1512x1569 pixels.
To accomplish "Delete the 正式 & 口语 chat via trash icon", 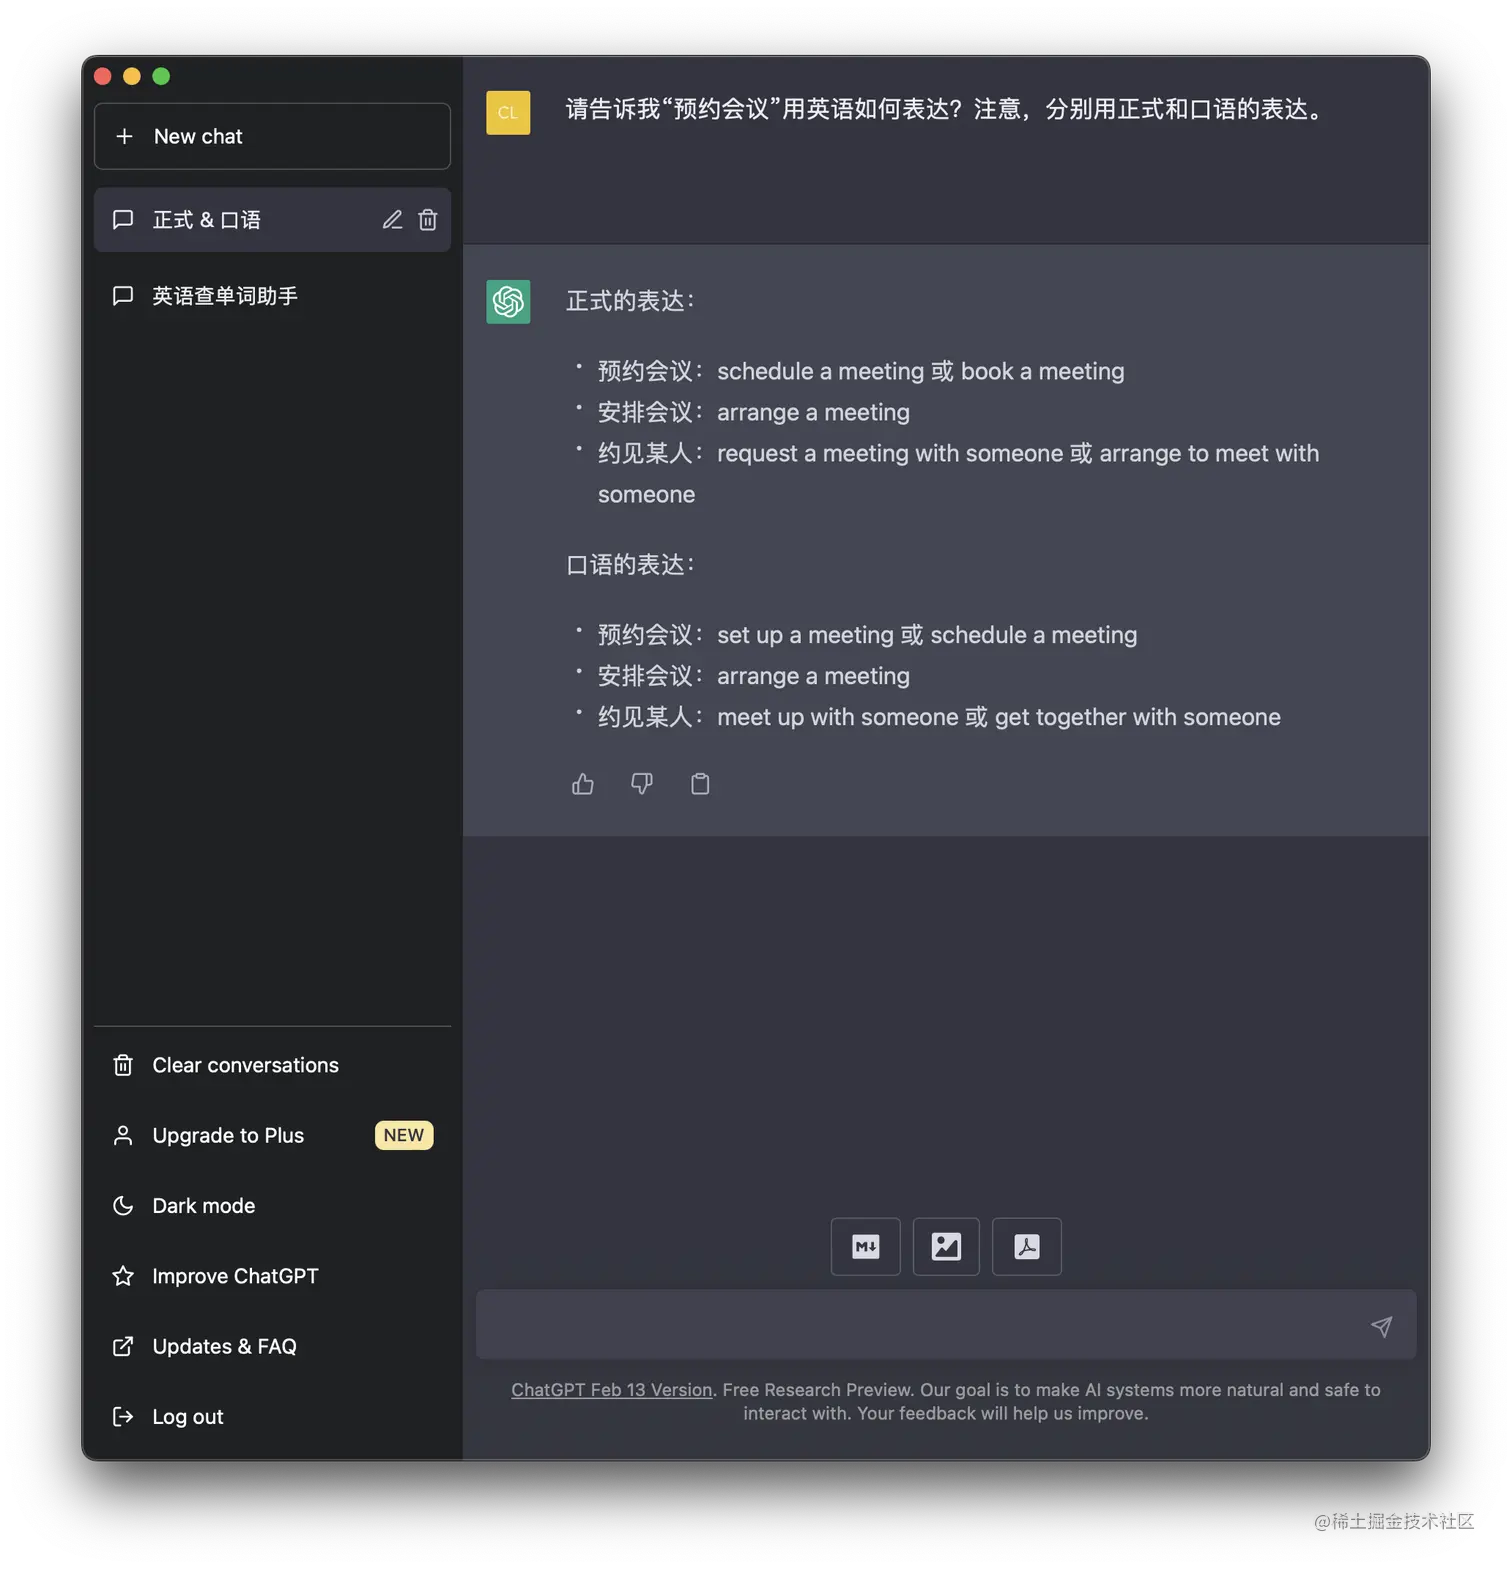I will click(x=428, y=220).
